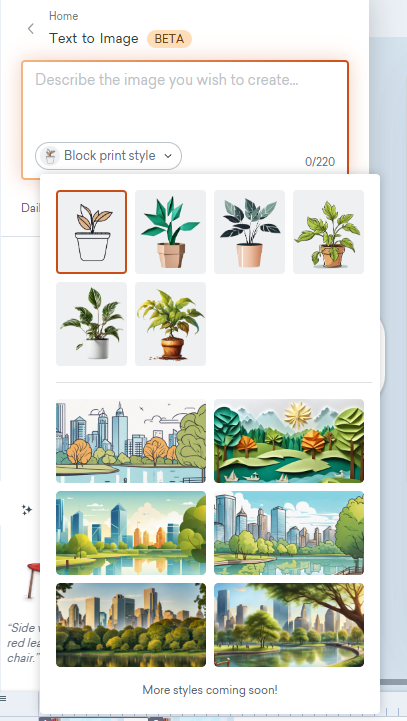Choose the illustrated skyline with clouds preview

coord(289,533)
